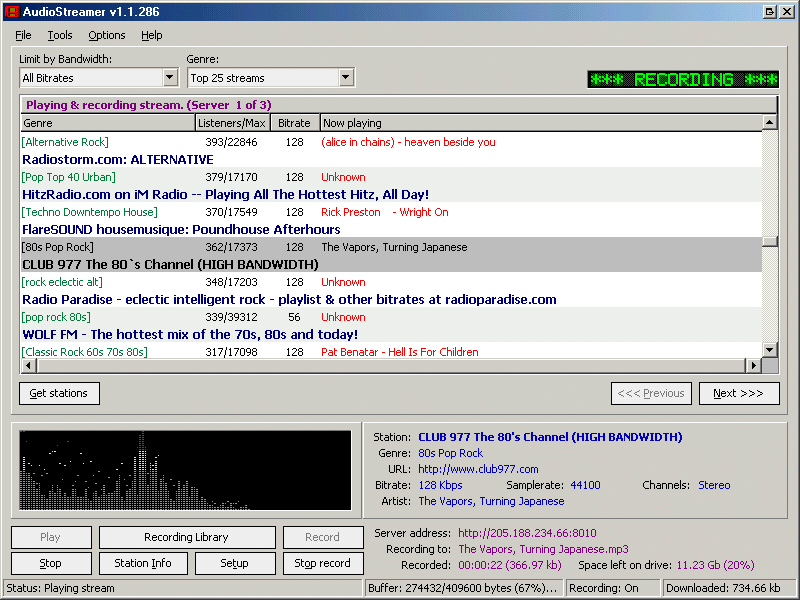Click the station list scroll up arrow
This screenshot has width=800, height=600.
pos(769,122)
